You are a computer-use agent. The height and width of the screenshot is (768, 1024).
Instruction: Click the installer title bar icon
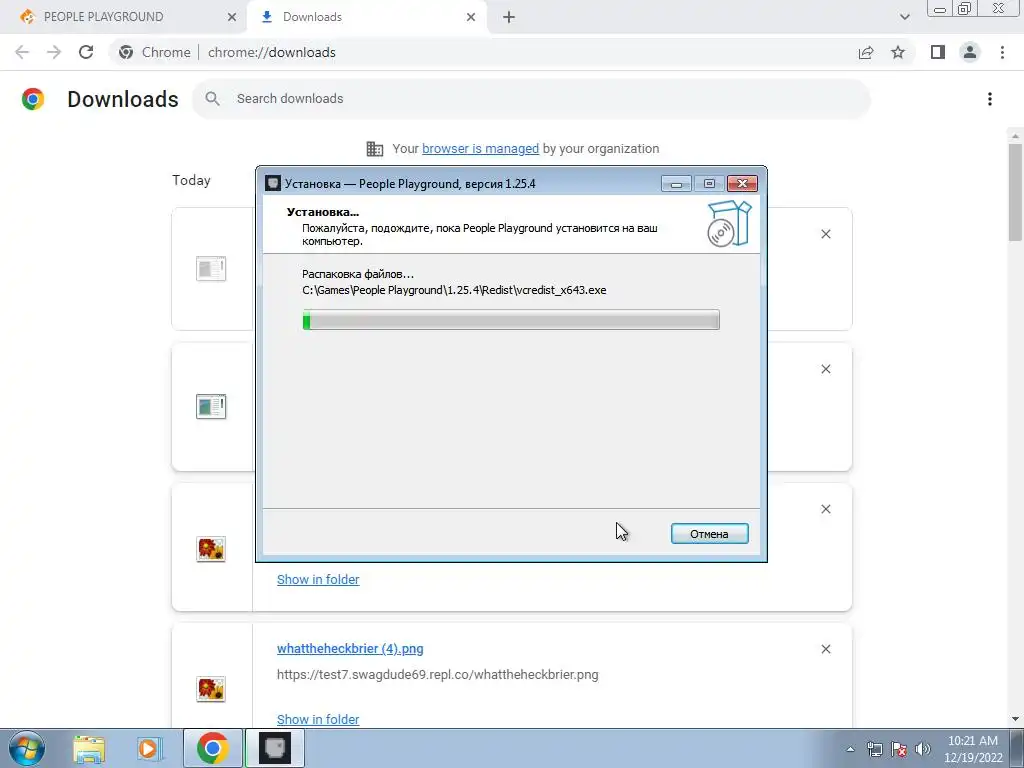point(273,184)
